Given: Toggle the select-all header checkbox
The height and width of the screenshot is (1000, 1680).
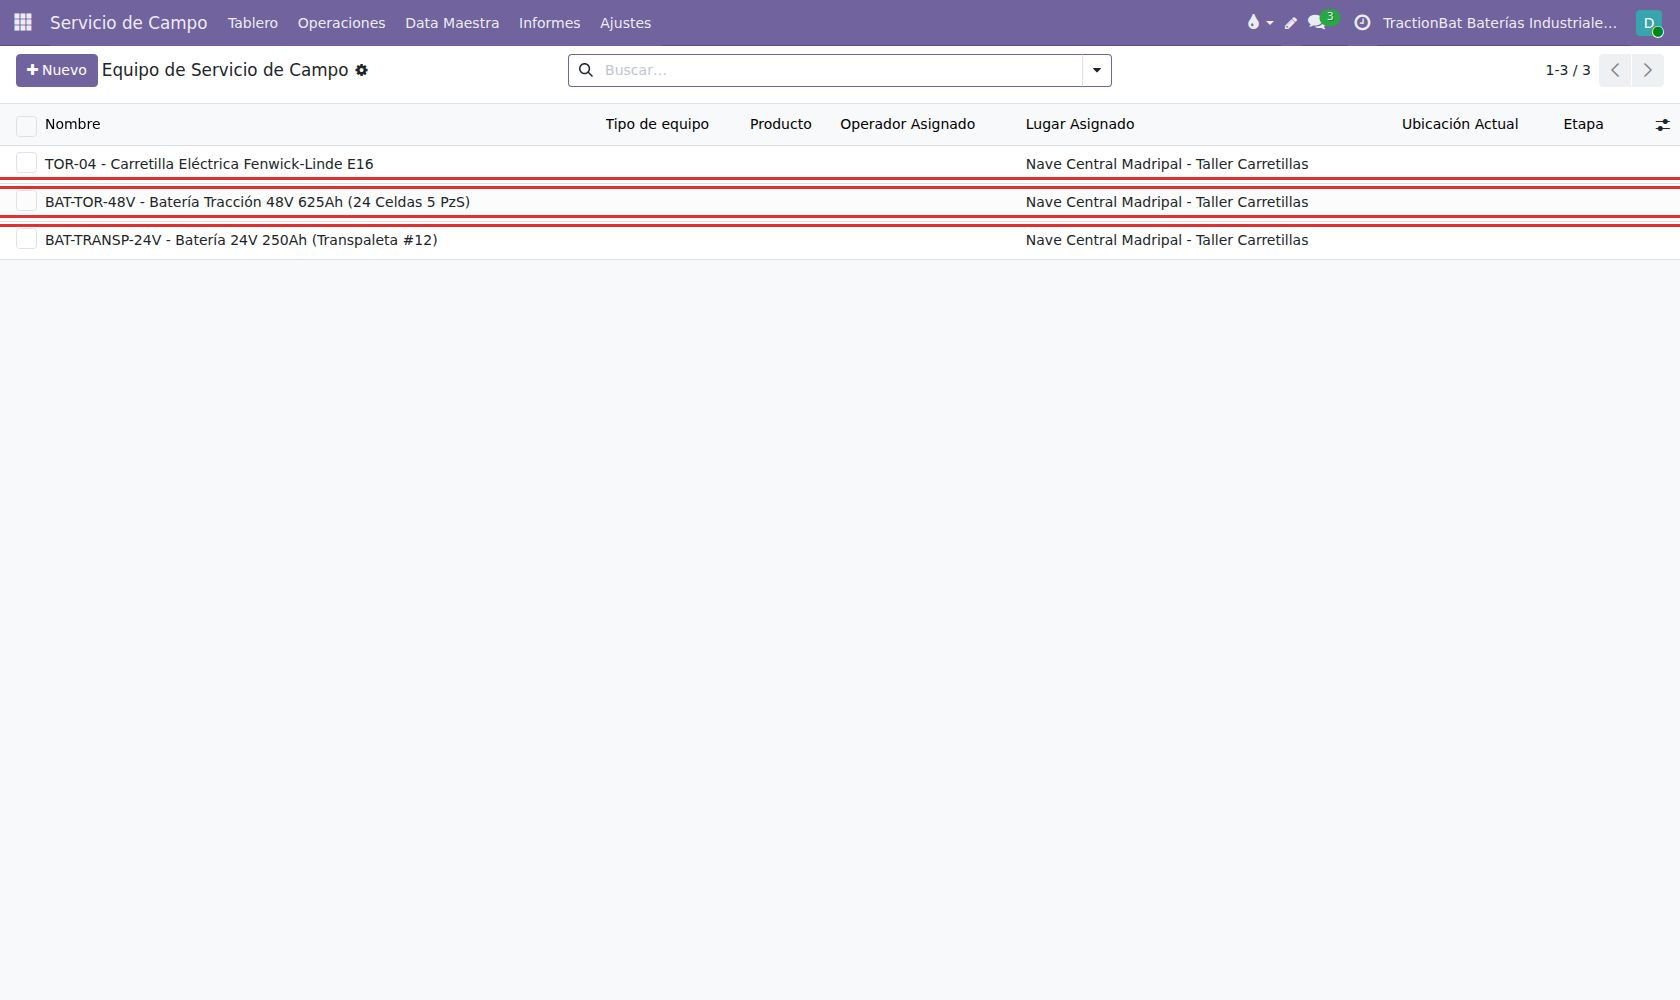Looking at the screenshot, I should tap(27, 125).
